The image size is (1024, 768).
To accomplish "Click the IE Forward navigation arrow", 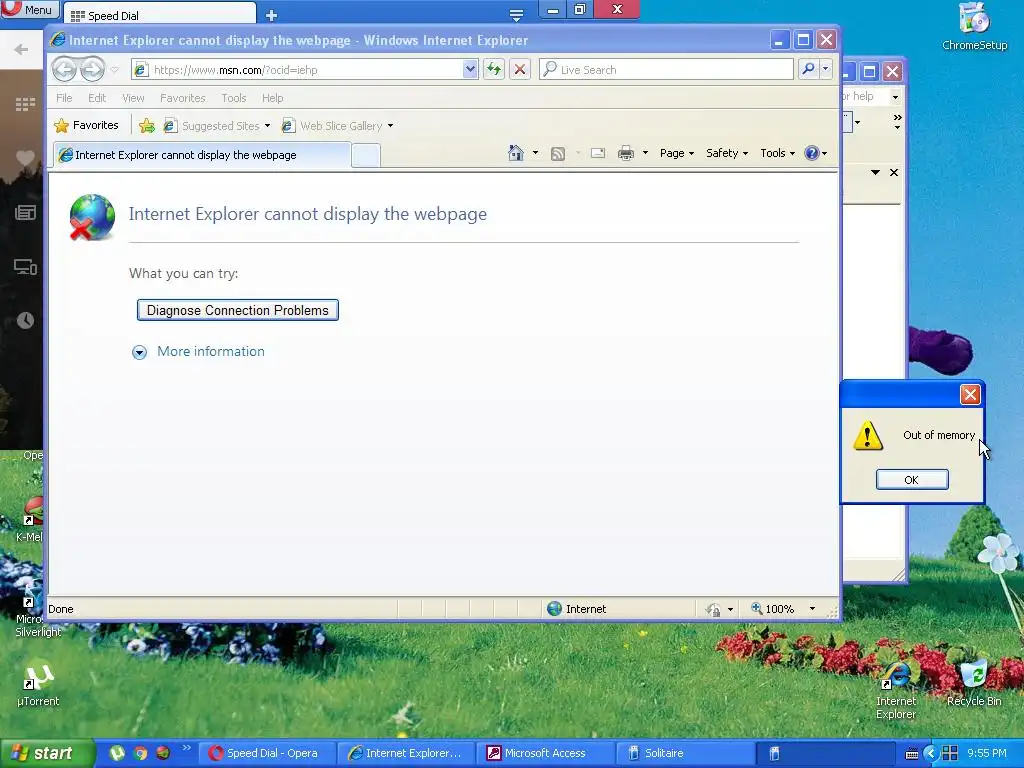I will point(92,69).
